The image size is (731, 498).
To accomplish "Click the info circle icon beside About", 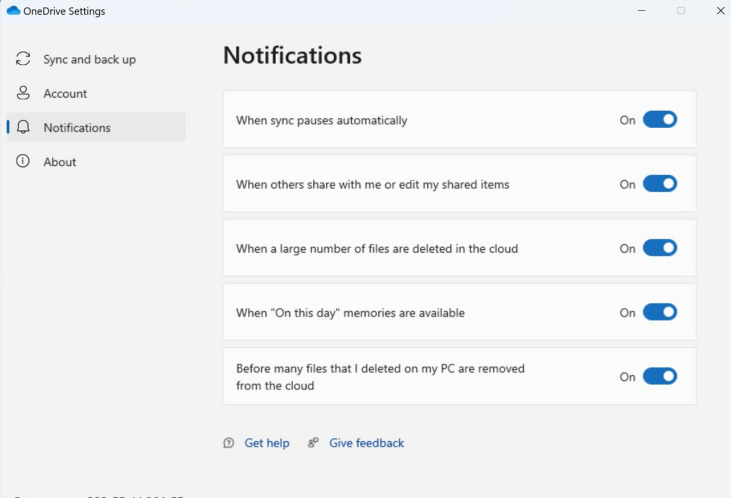I will coord(23,161).
